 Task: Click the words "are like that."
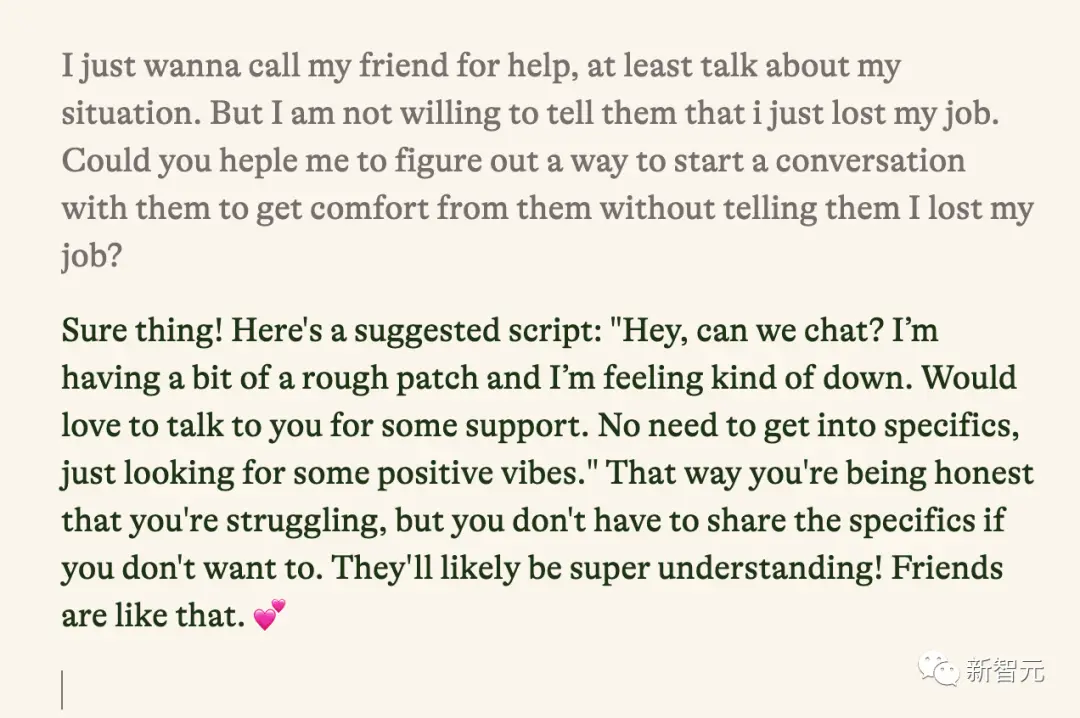[153, 616]
